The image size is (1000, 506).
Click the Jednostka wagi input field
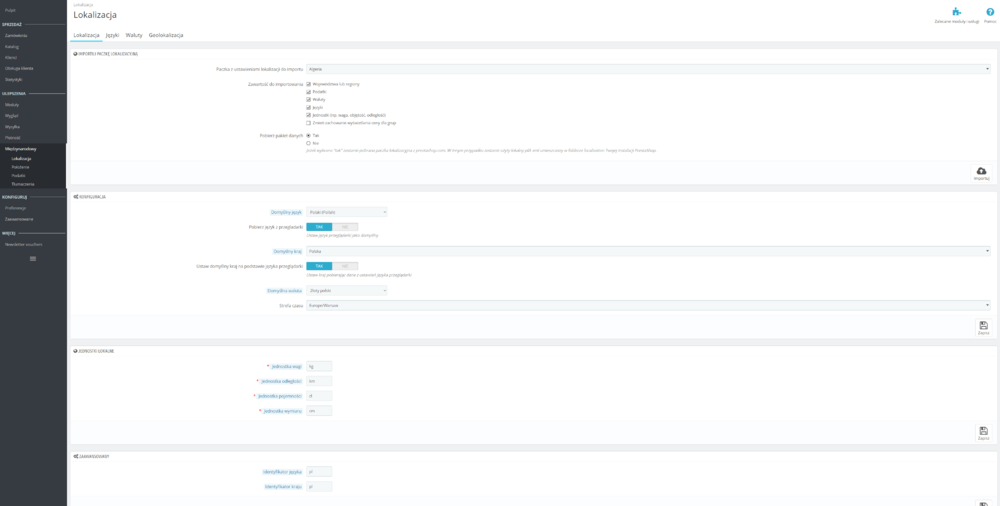point(320,366)
